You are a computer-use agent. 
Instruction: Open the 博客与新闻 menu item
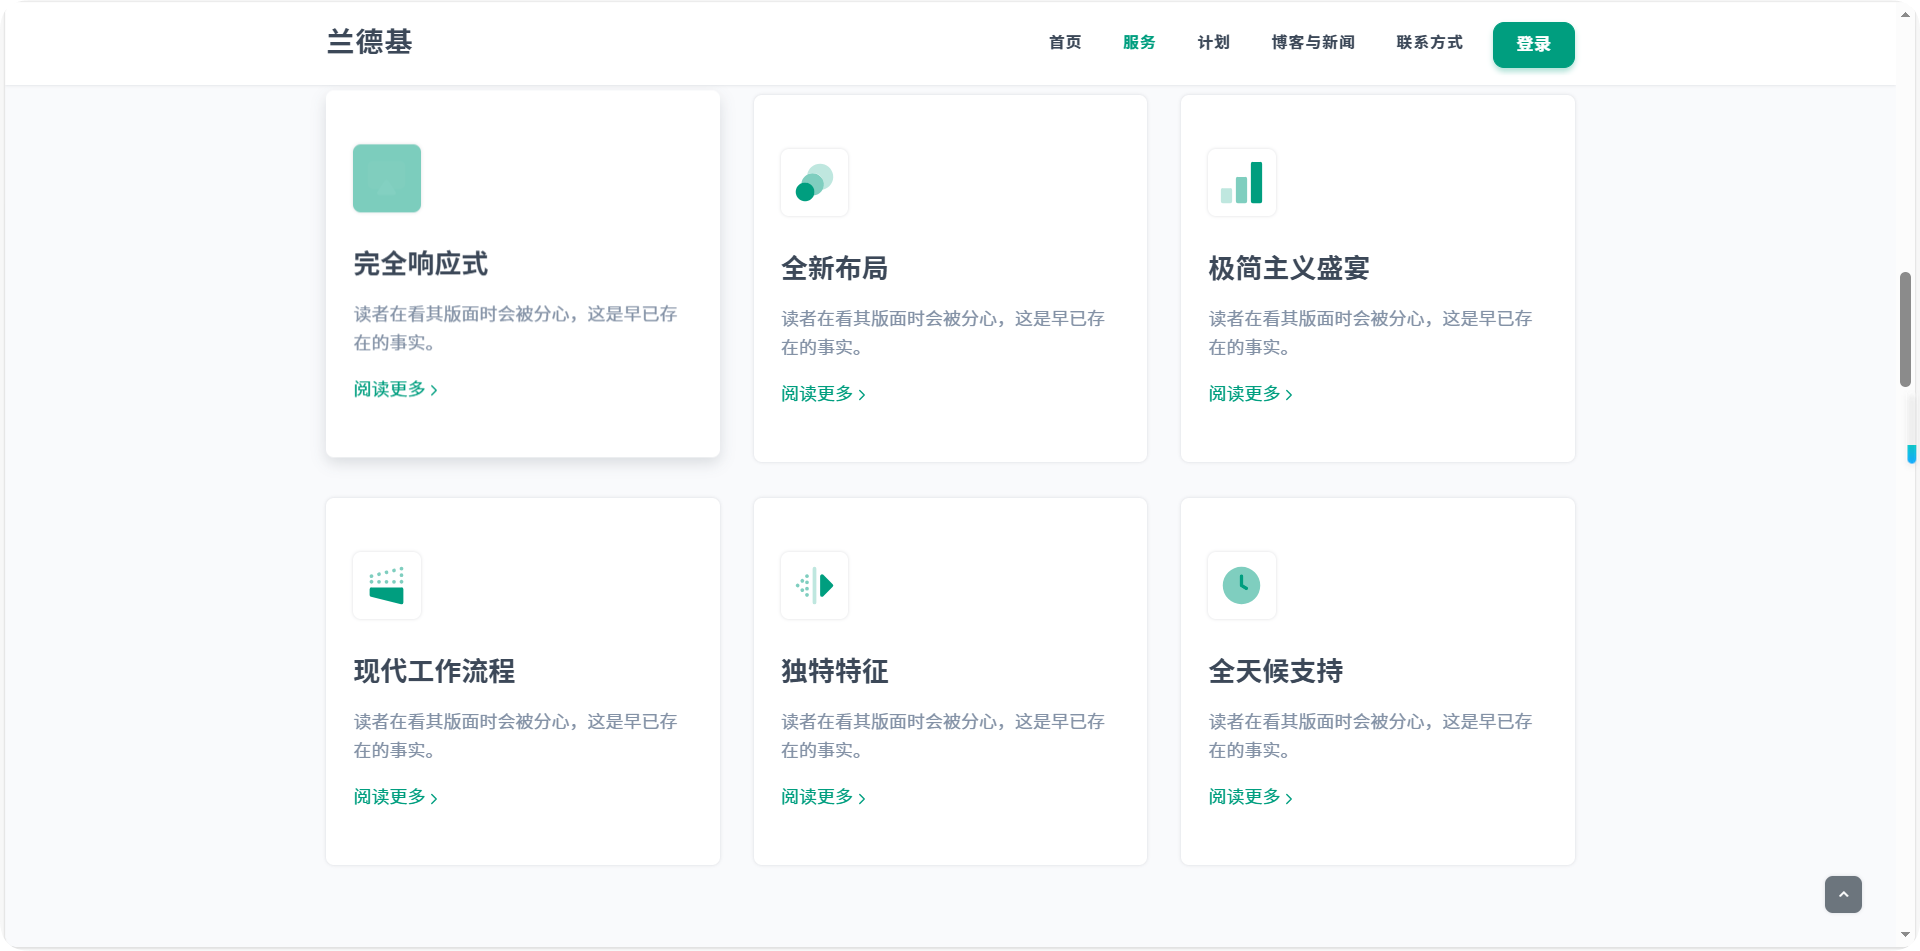1313,42
